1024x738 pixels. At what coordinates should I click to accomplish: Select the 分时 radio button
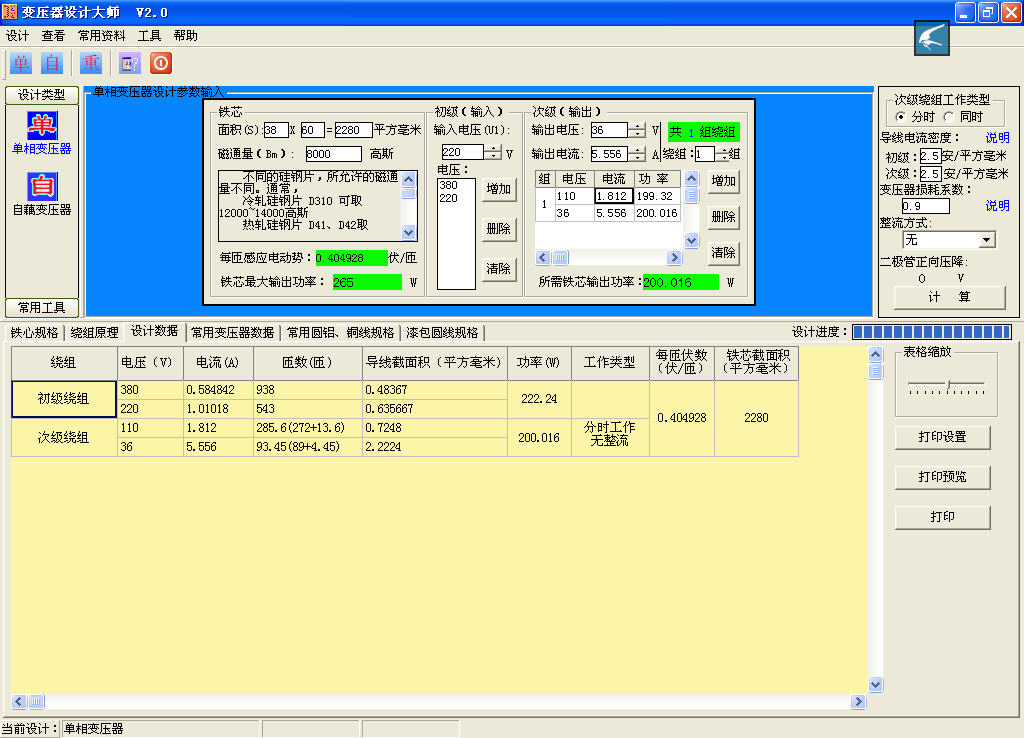[901, 116]
